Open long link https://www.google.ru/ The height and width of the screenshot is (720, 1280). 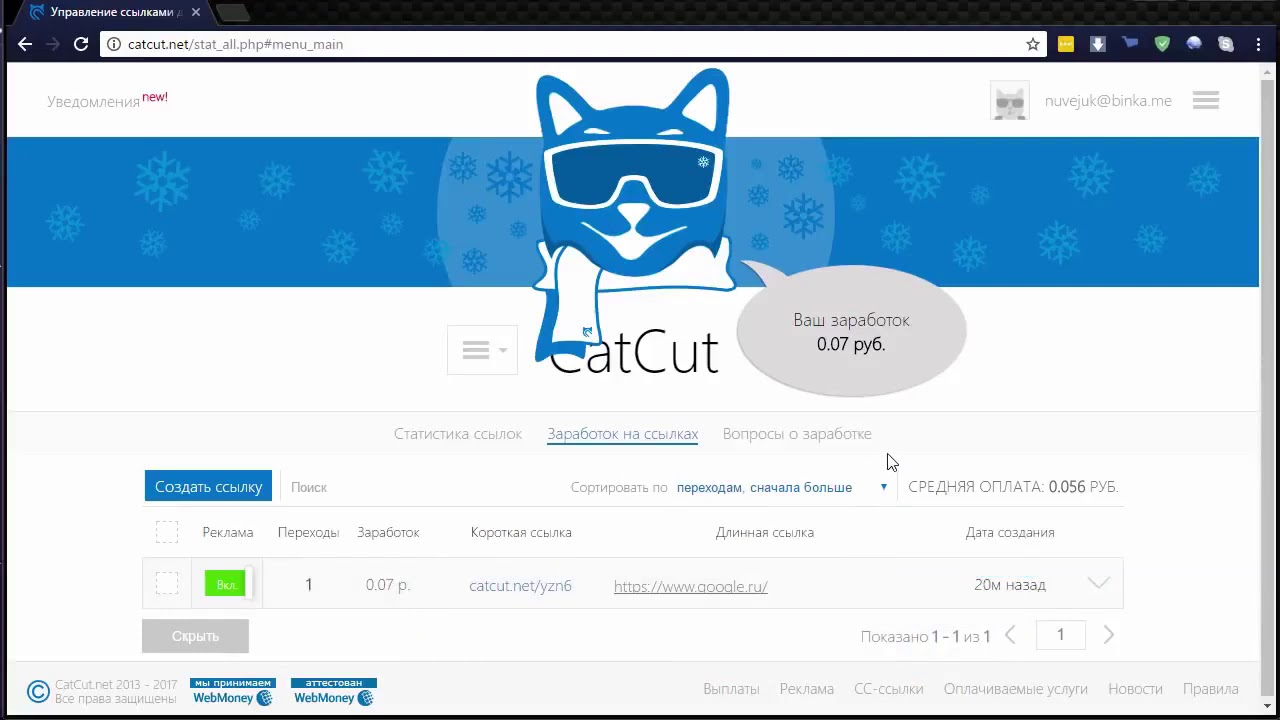click(x=691, y=586)
